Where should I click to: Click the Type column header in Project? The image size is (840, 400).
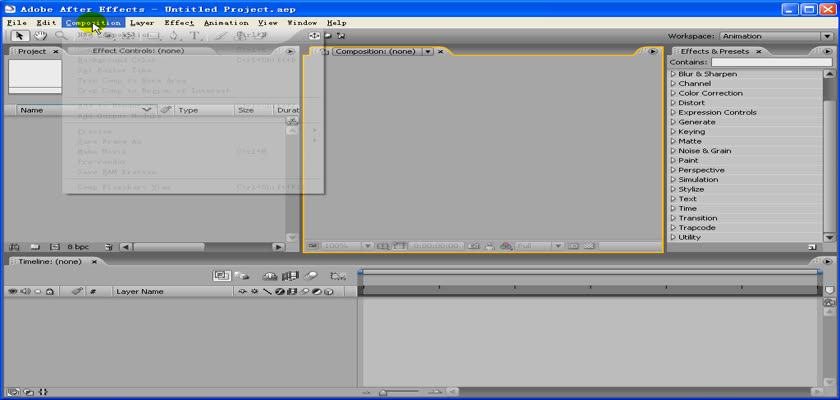(x=188, y=110)
